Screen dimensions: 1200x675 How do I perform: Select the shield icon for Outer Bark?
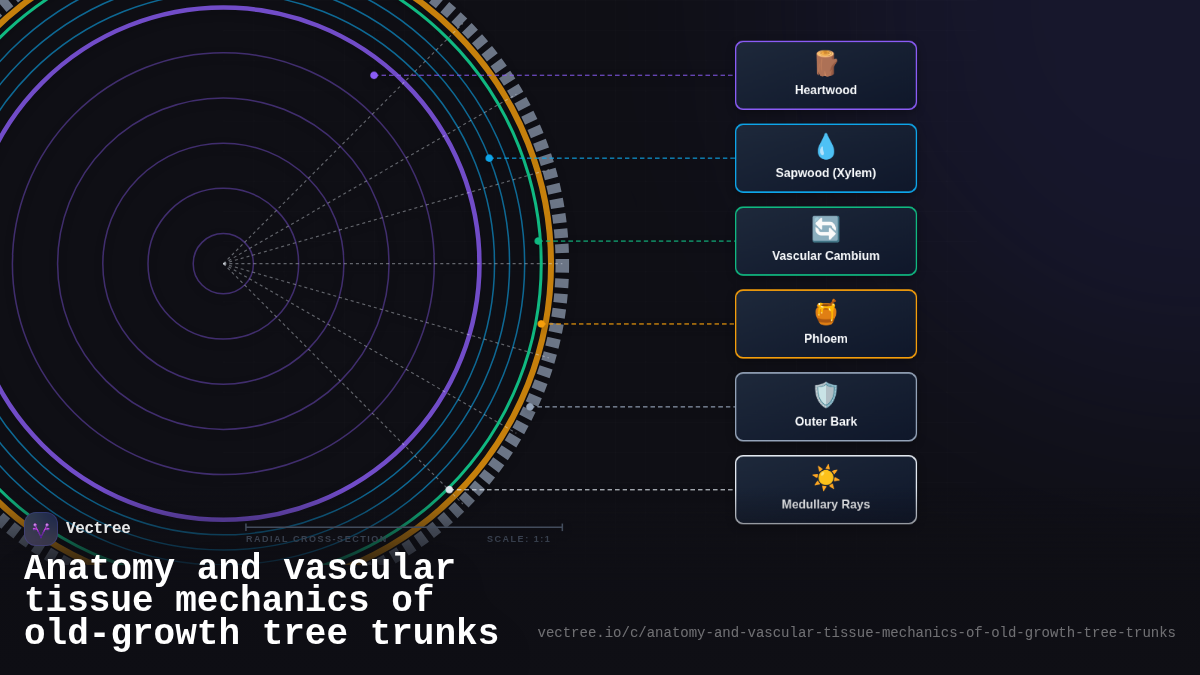pos(825,396)
